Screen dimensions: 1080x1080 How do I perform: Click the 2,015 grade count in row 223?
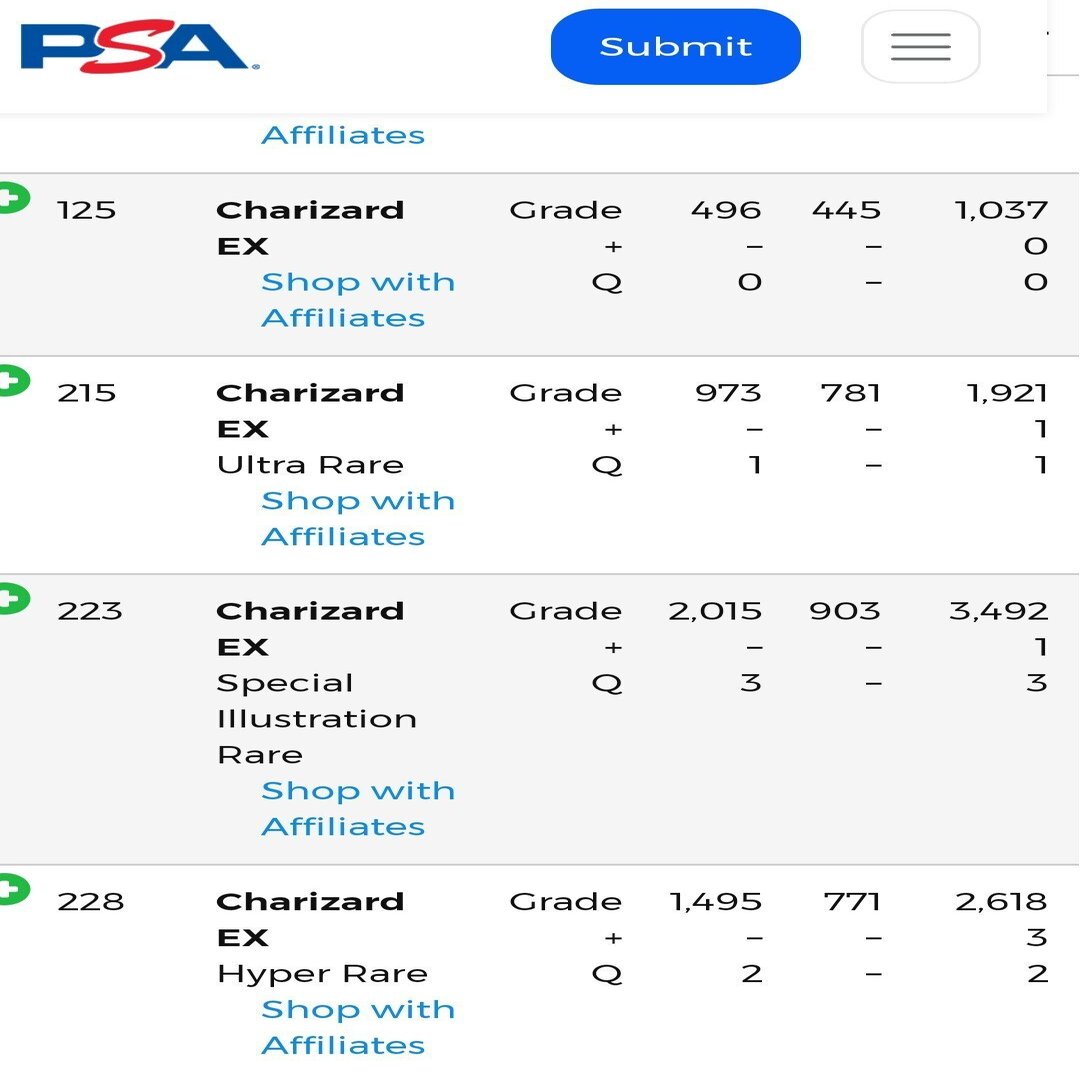(x=715, y=611)
